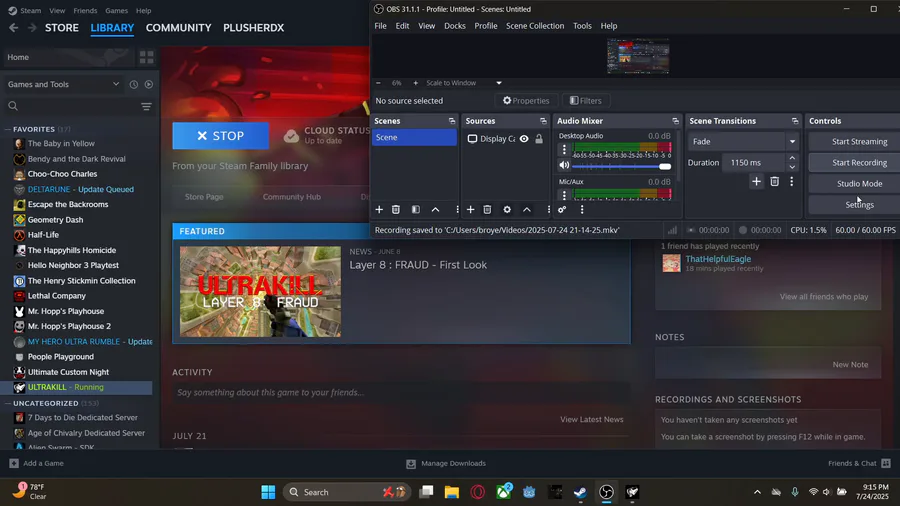
Task: Open advanced audio properties gears icon
Action: point(562,209)
